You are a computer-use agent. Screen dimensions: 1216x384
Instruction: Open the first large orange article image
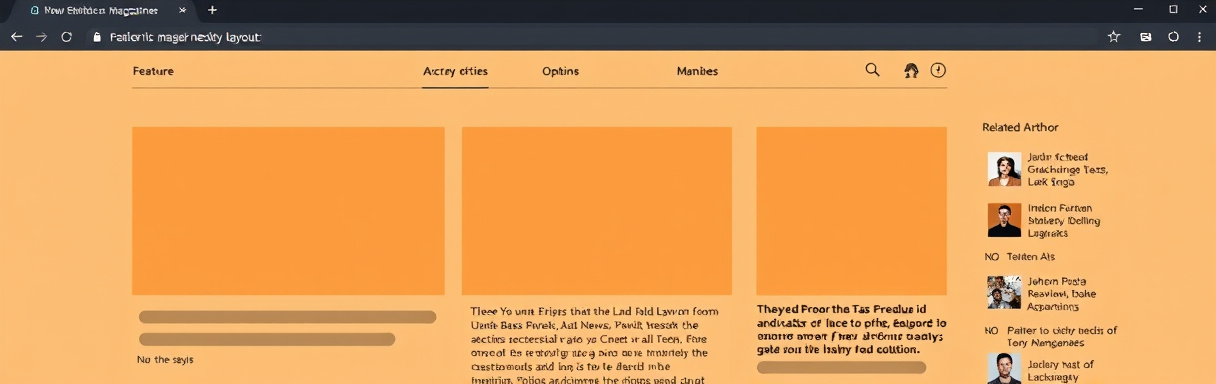(x=288, y=211)
